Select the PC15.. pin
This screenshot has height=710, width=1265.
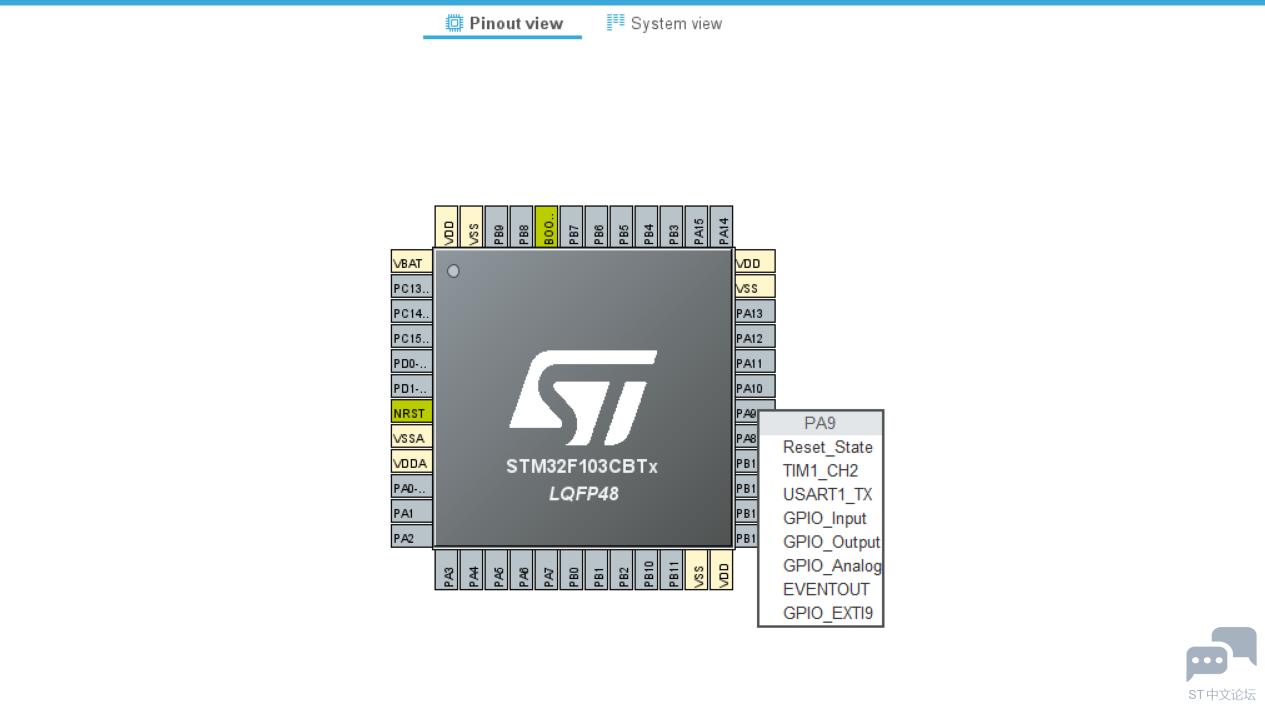click(412, 337)
